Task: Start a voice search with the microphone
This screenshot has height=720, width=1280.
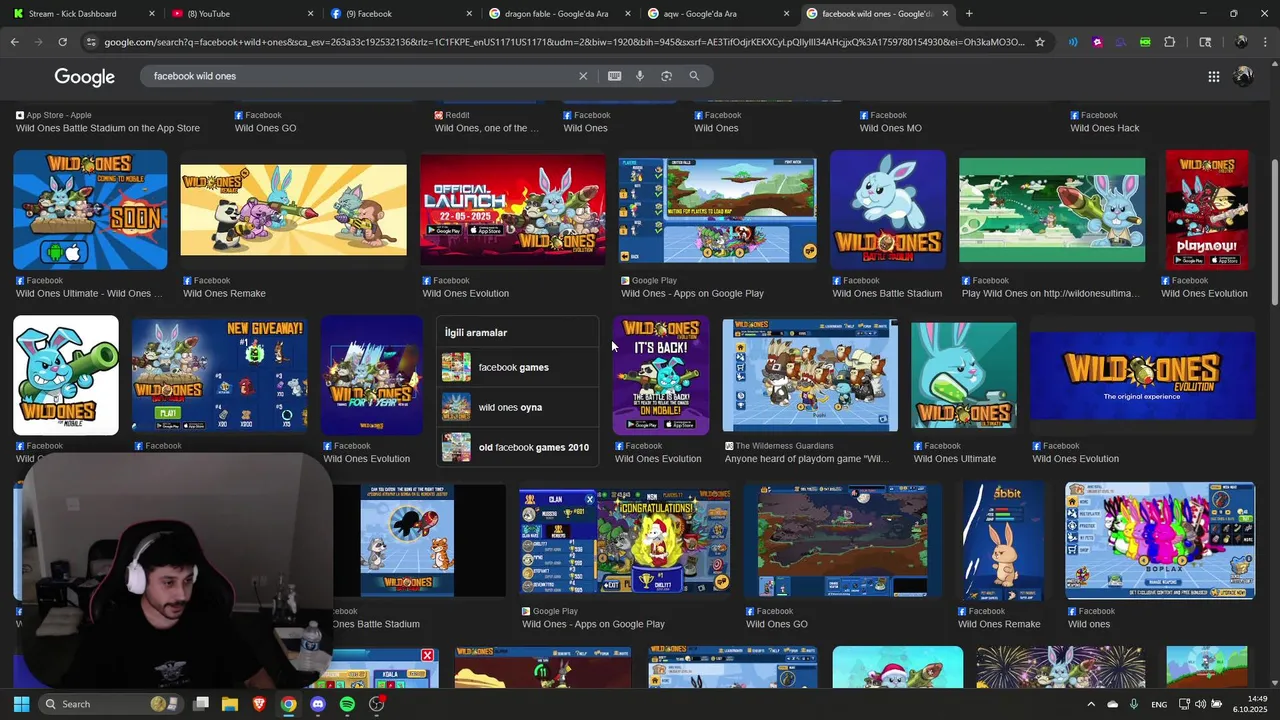Action: pyautogui.click(x=640, y=76)
